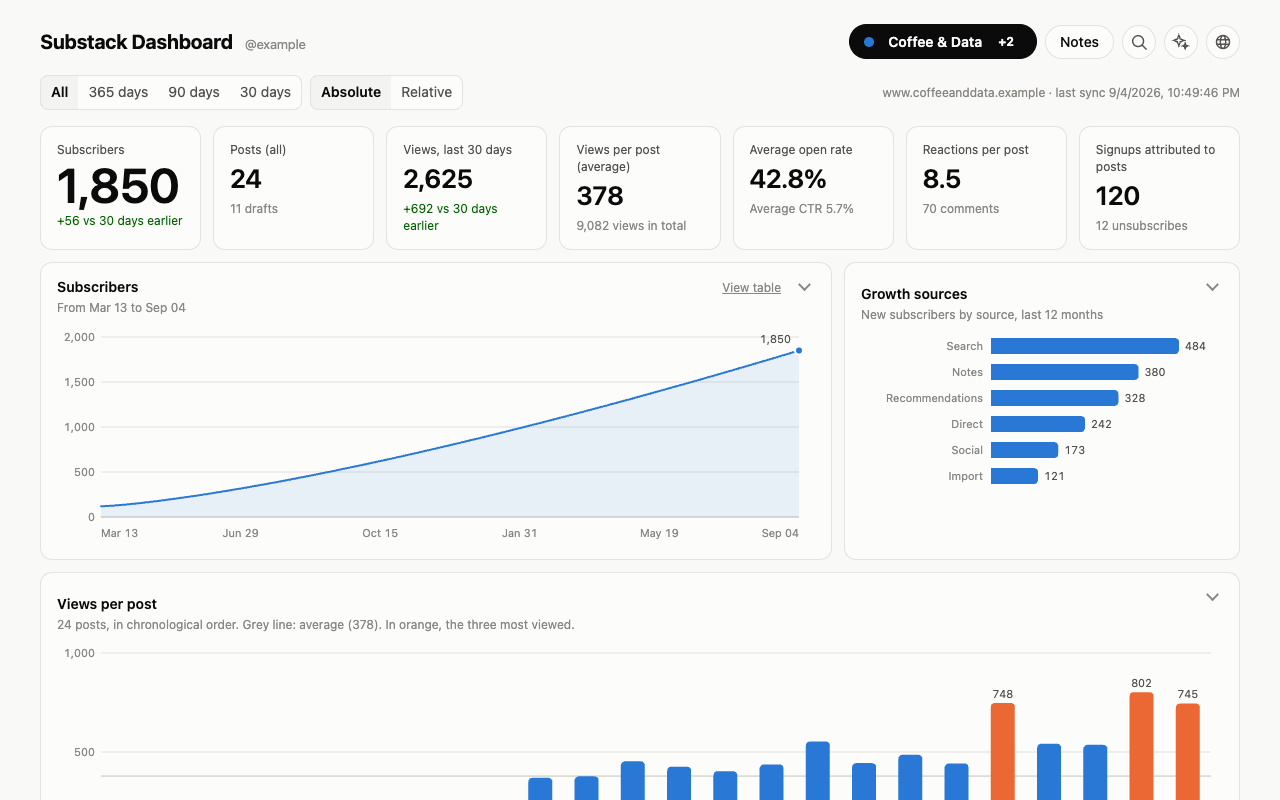
Task: Open View table link
Action: [x=751, y=288]
